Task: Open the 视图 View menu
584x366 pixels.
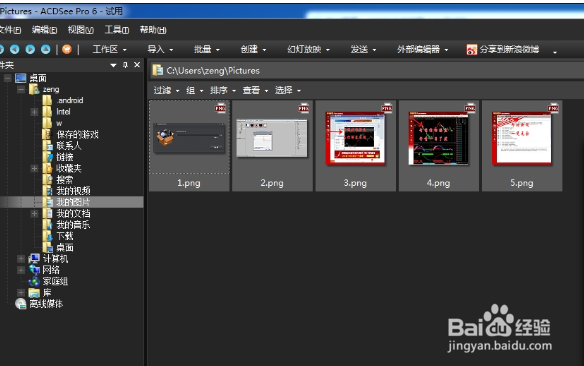Action: click(x=80, y=30)
